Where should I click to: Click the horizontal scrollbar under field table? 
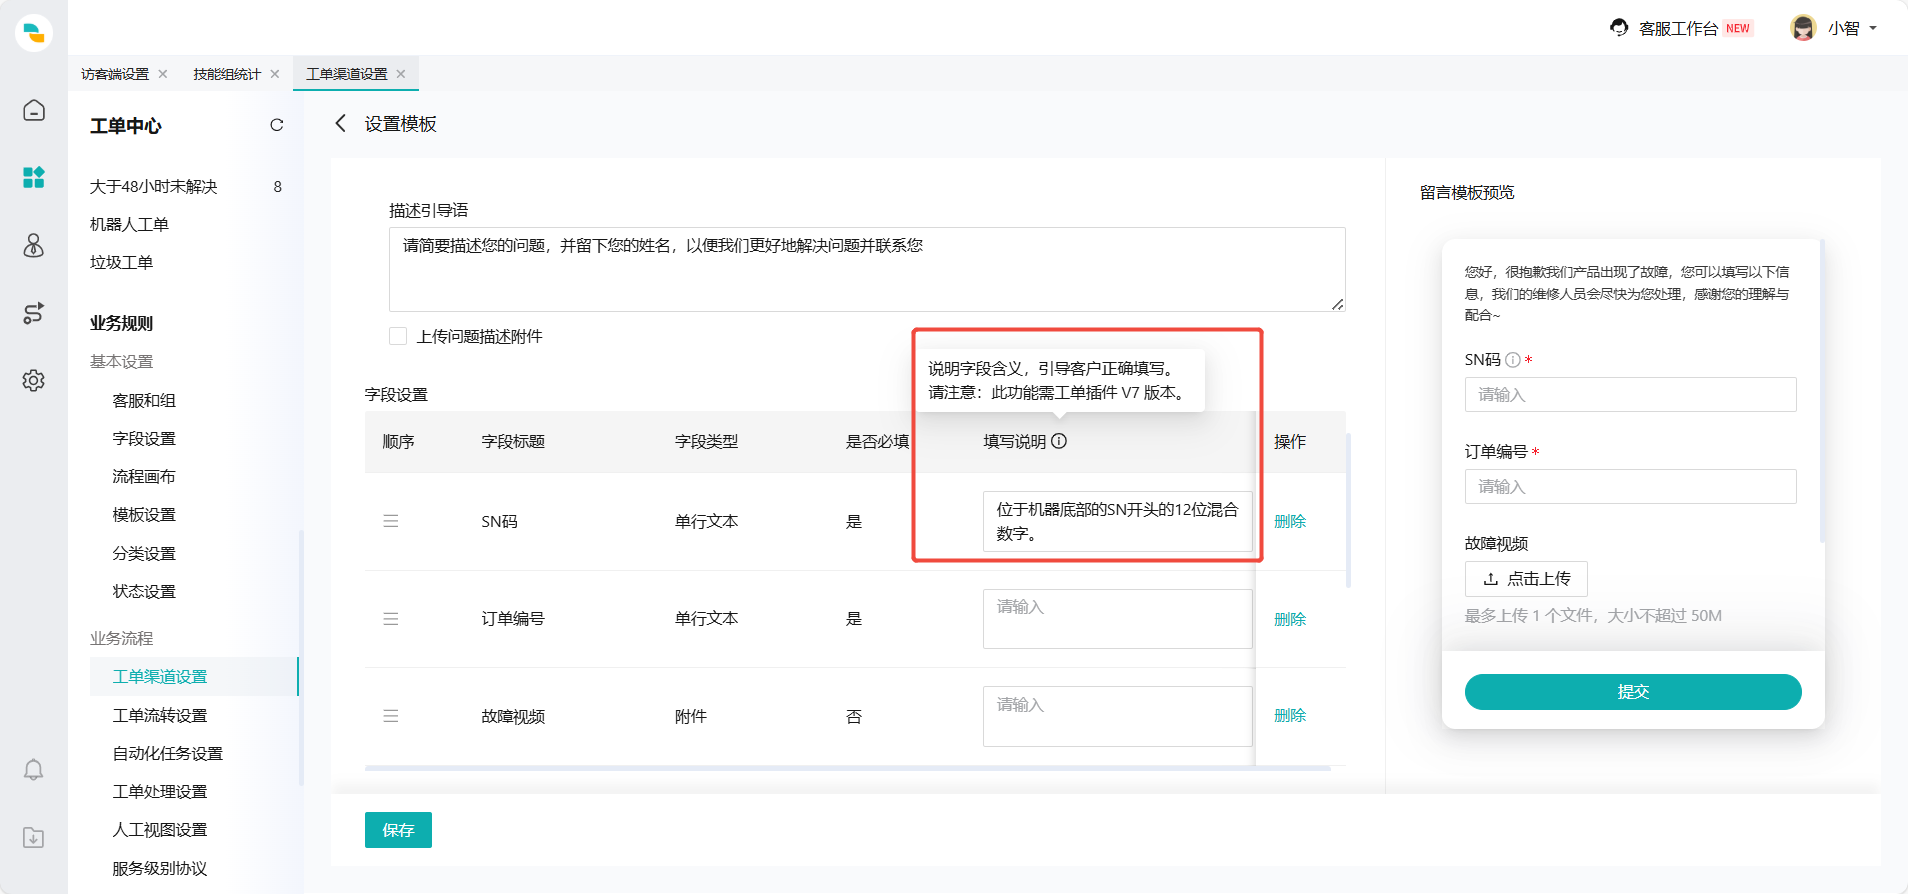click(847, 768)
